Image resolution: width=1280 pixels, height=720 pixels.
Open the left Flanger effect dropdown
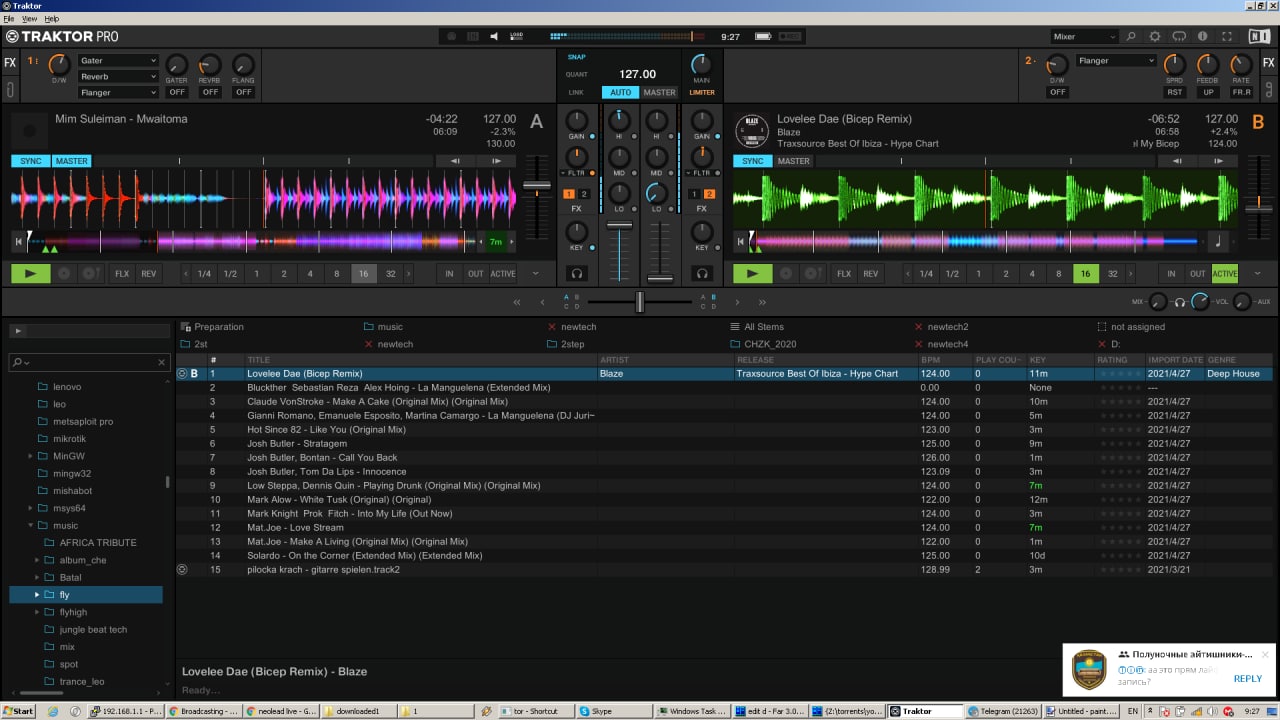pos(118,92)
